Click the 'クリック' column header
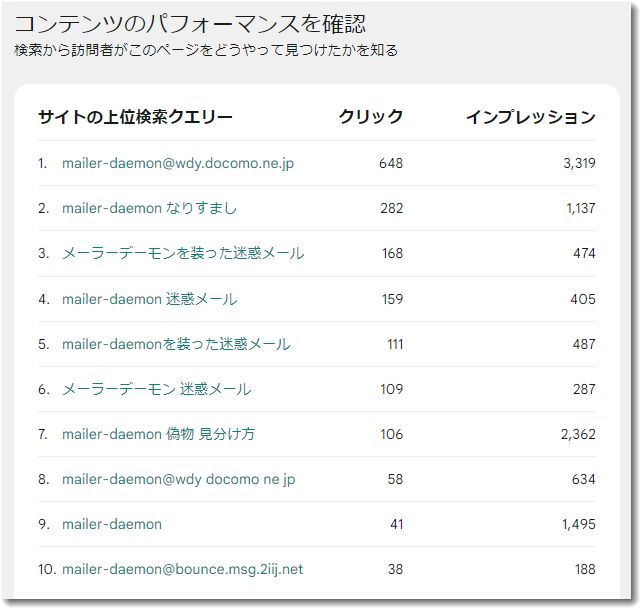The height and width of the screenshot is (608, 640). point(371,117)
